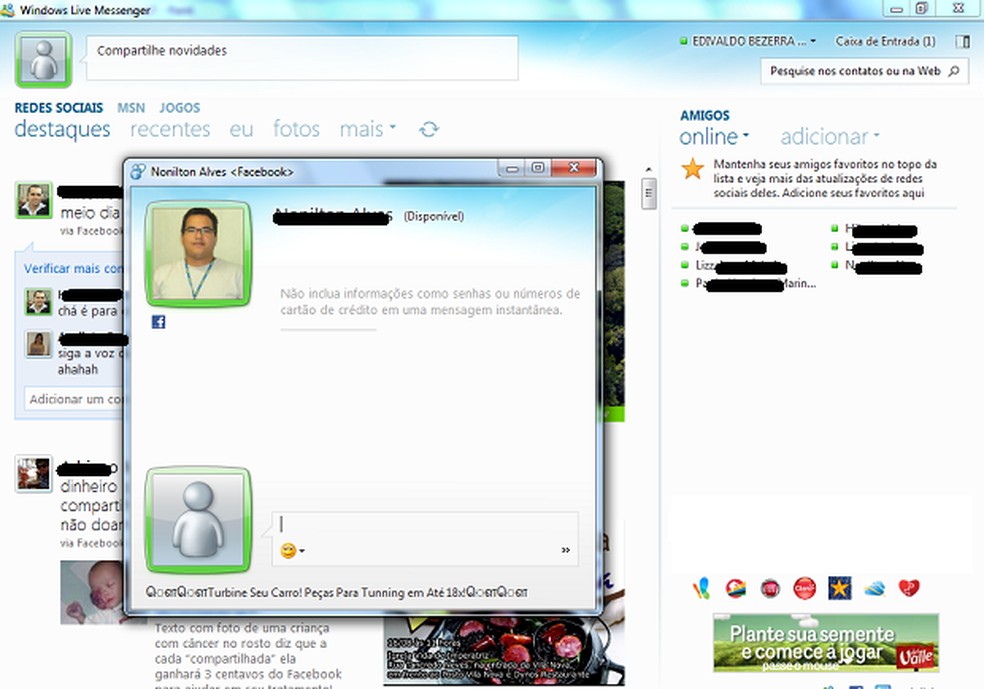The image size is (984, 689).
Task: Expand the chat toolbar '»' chevron
Action: click(x=565, y=550)
